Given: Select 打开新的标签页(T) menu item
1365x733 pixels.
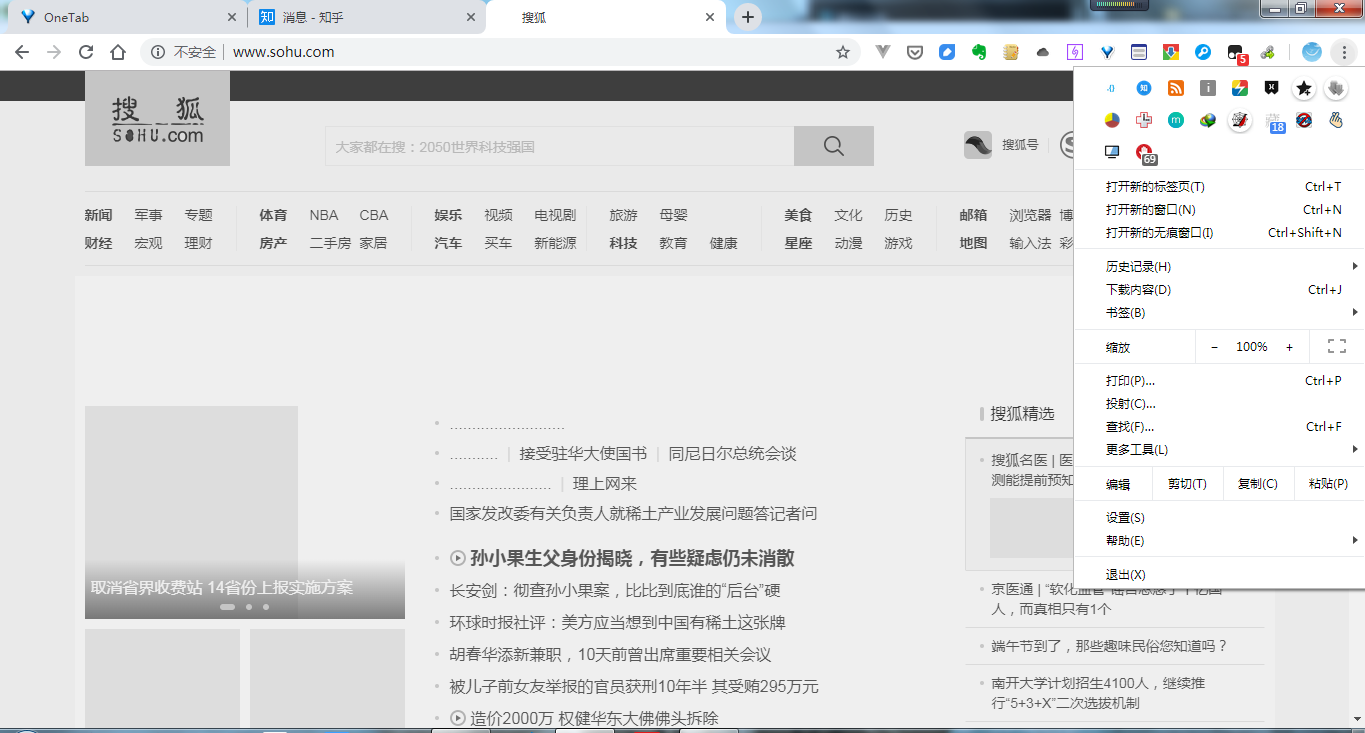Looking at the screenshot, I should pyautogui.click(x=1218, y=187).
